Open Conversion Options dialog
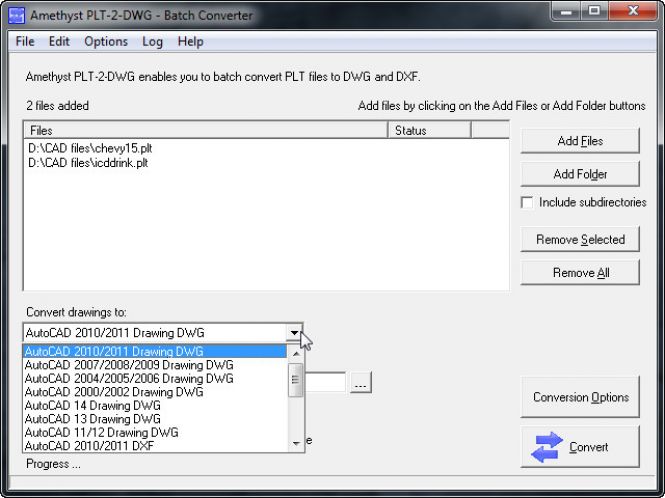The image size is (665, 498). pyautogui.click(x=580, y=397)
